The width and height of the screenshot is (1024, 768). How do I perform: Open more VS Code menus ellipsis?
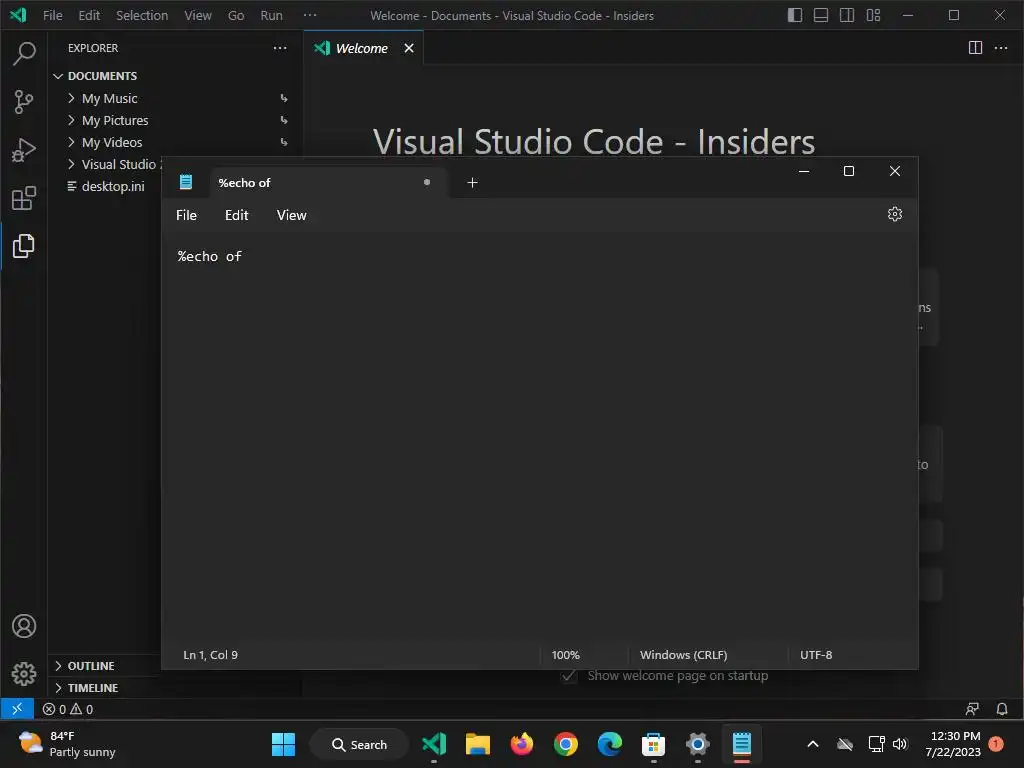pyautogui.click(x=310, y=15)
